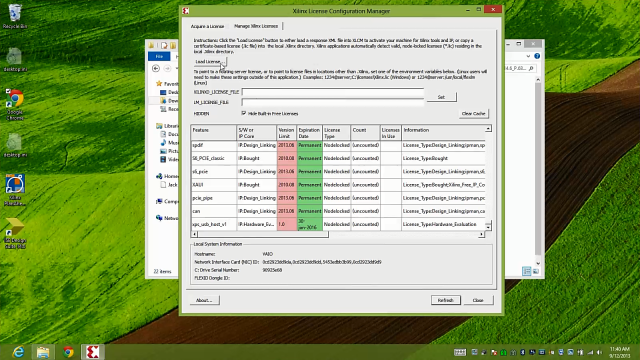Click the Load License button

pyautogui.click(x=209, y=62)
